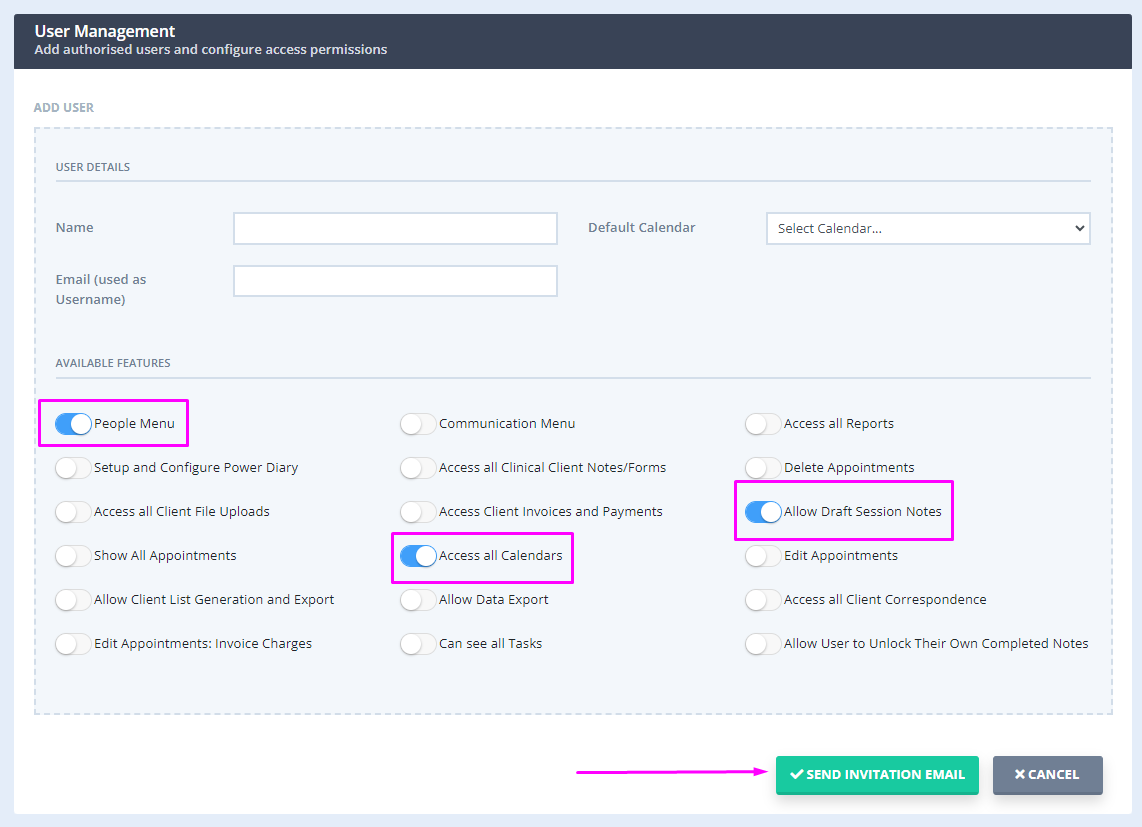This screenshot has height=827, width=1142.
Task: Disable the Access all Calendars toggle
Action: [x=417, y=555]
